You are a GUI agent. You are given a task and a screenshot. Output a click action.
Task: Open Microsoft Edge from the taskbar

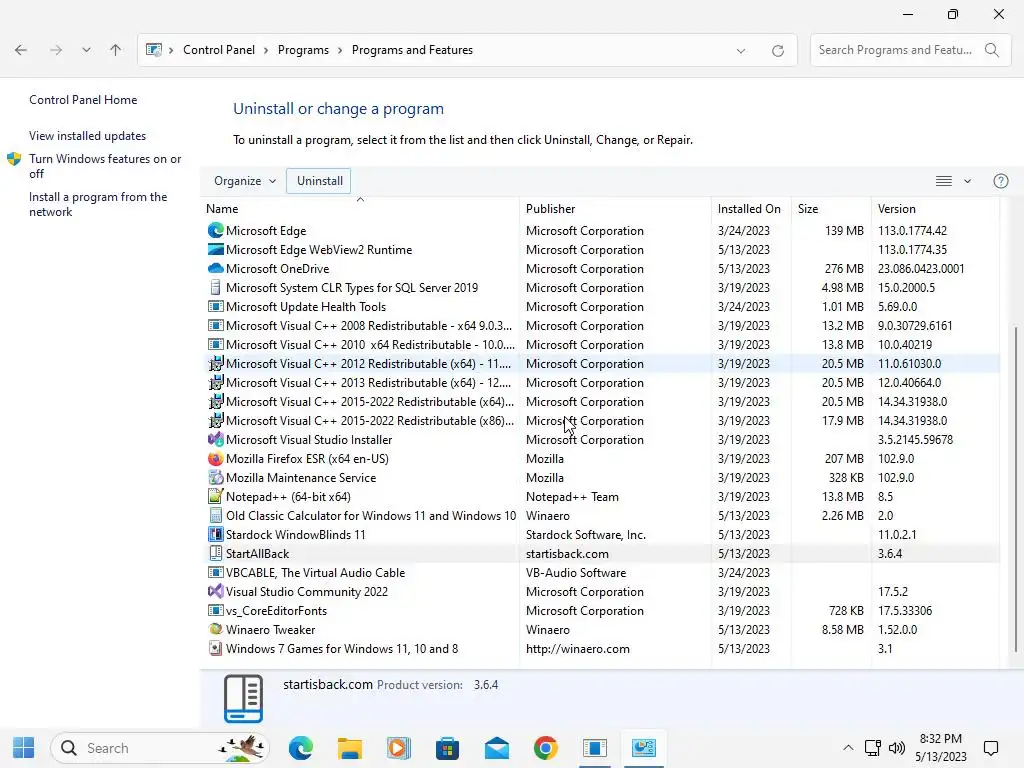[x=301, y=748]
